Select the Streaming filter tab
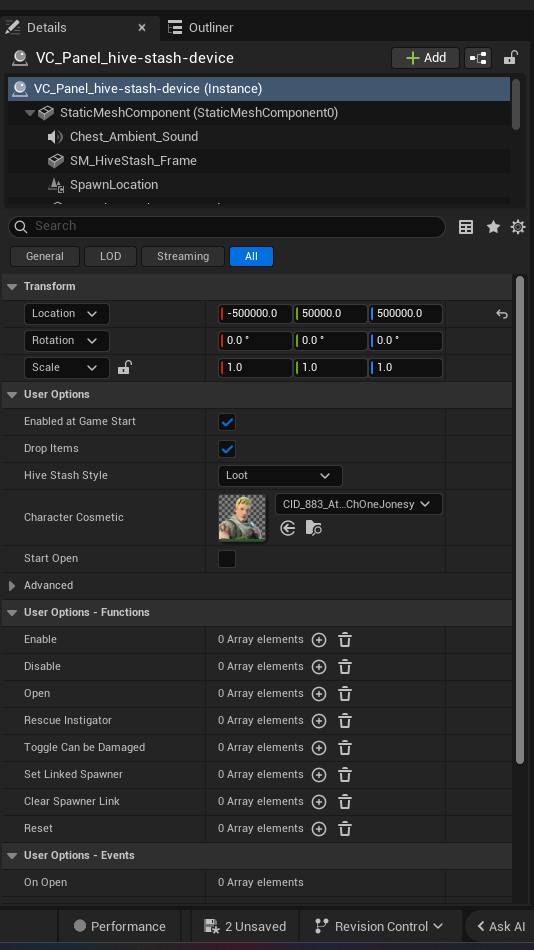Image resolution: width=534 pixels, height=950 pixels. click(182, 256)
